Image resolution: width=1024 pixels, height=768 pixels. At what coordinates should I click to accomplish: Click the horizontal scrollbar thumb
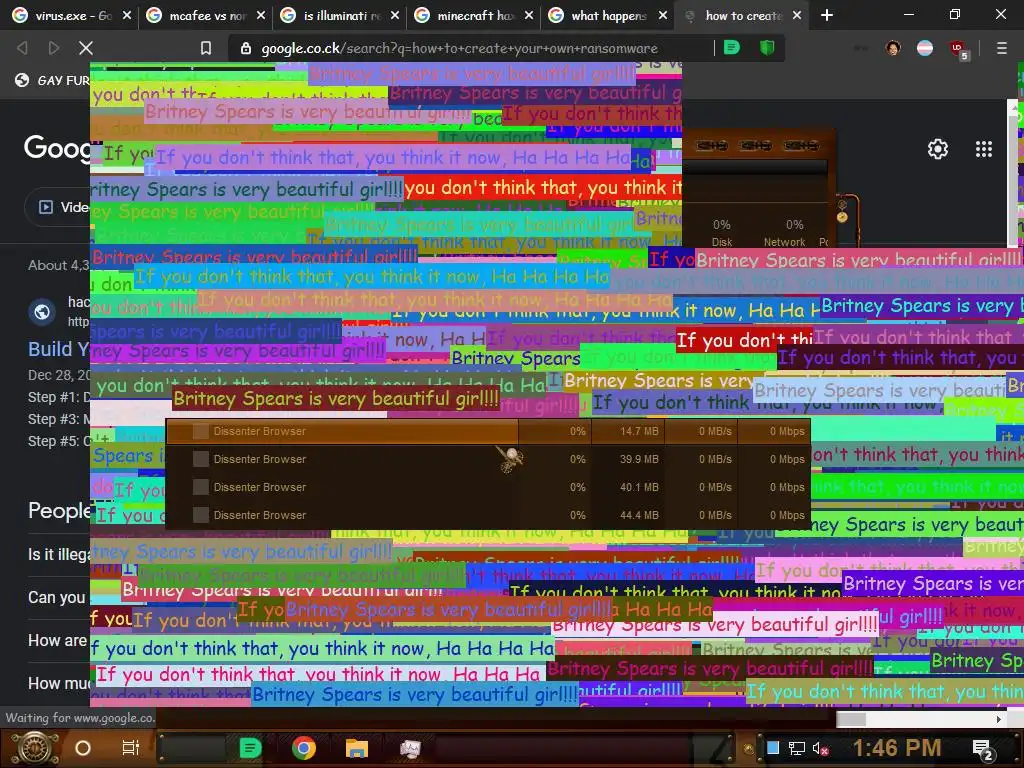coord(852,719)
